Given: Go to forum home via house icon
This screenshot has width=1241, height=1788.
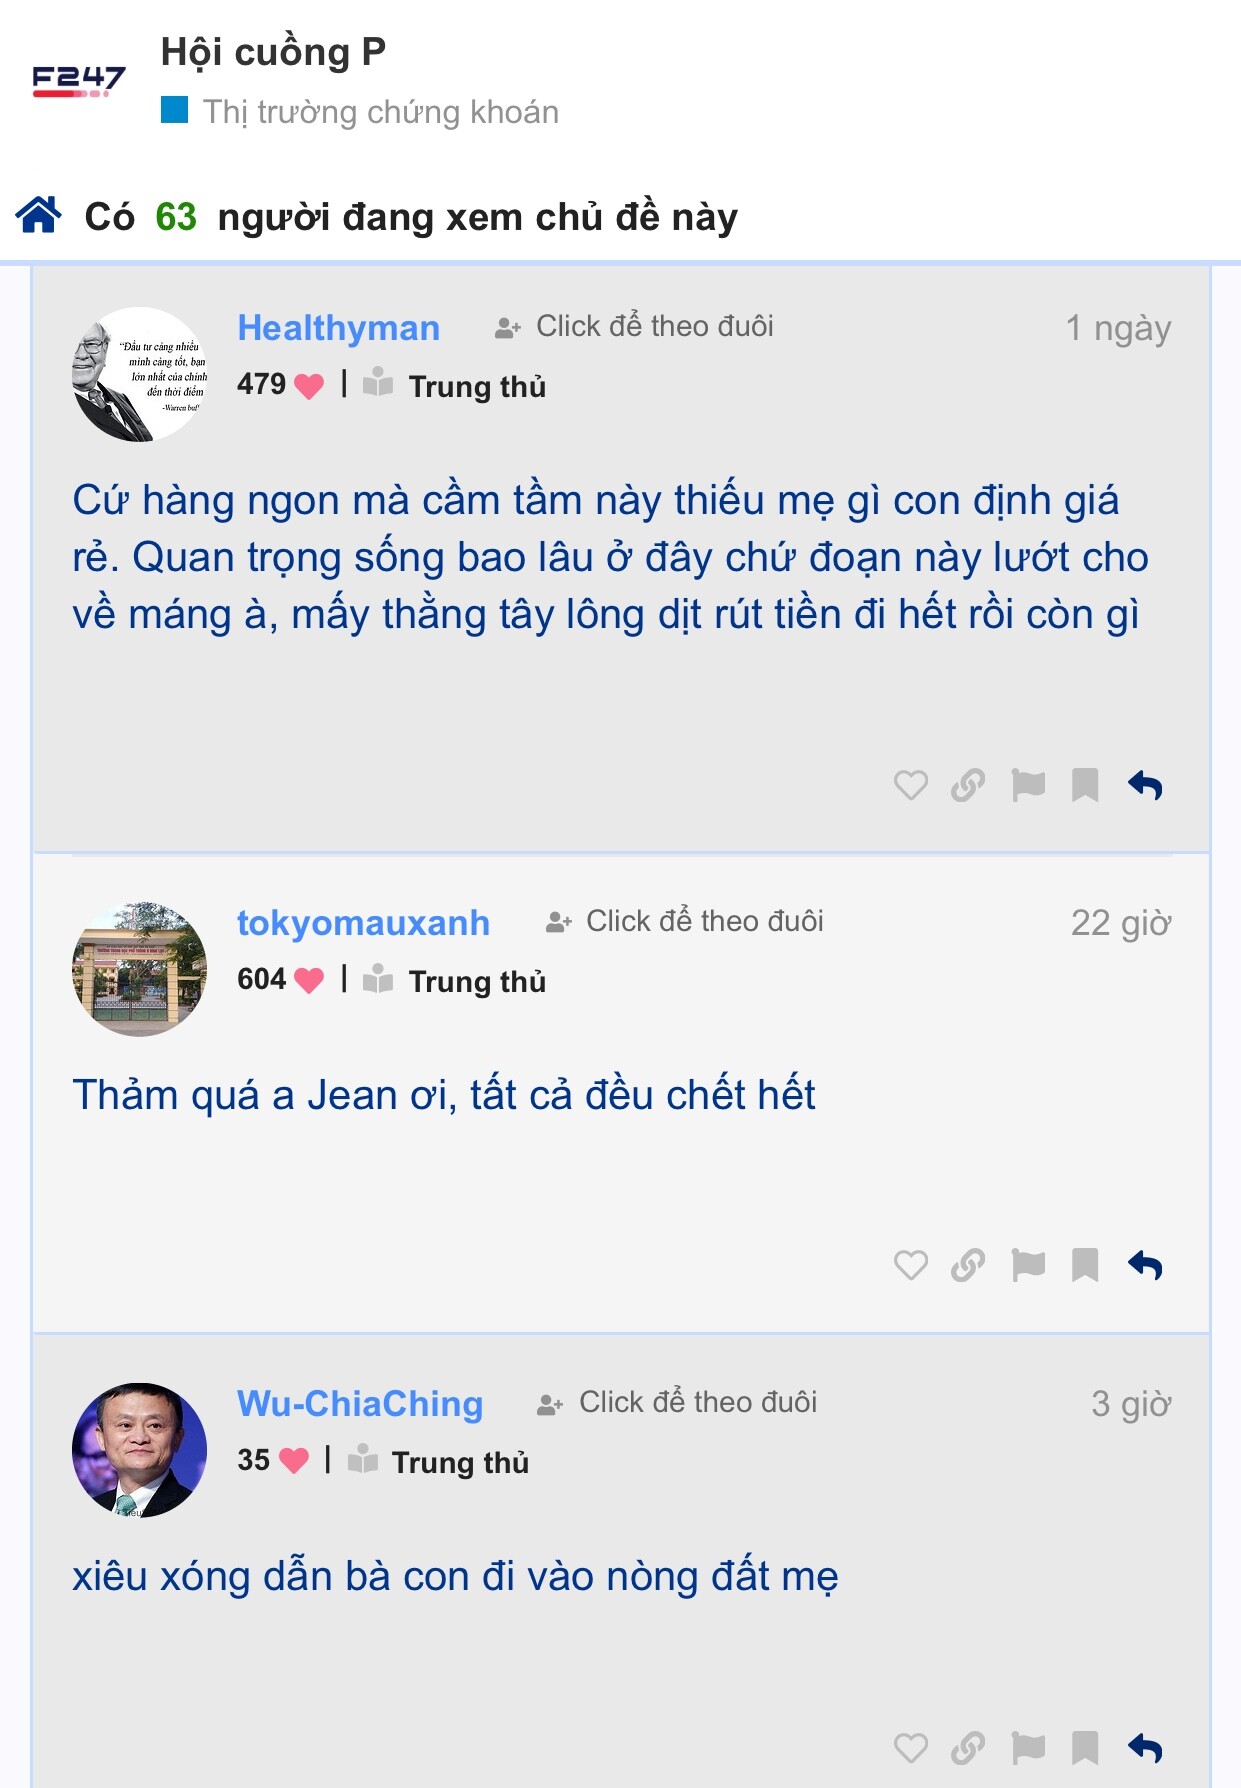Looking at the screenshot, I should (x=38, y=215).
